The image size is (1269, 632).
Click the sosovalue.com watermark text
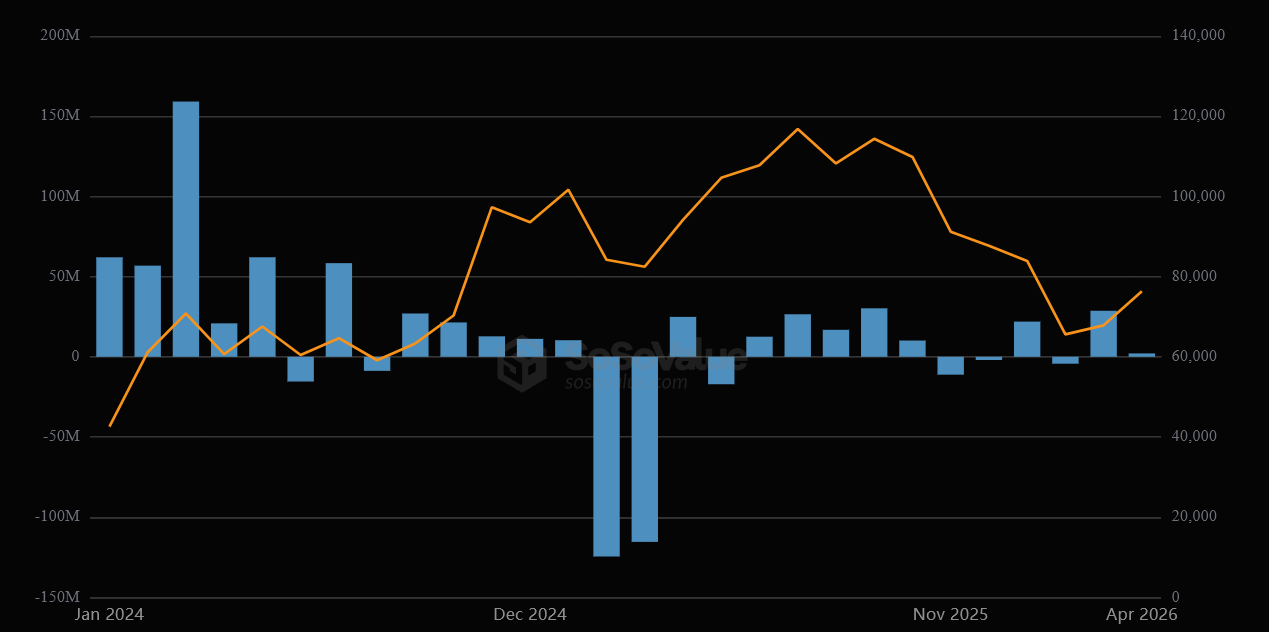coord(626,382)
